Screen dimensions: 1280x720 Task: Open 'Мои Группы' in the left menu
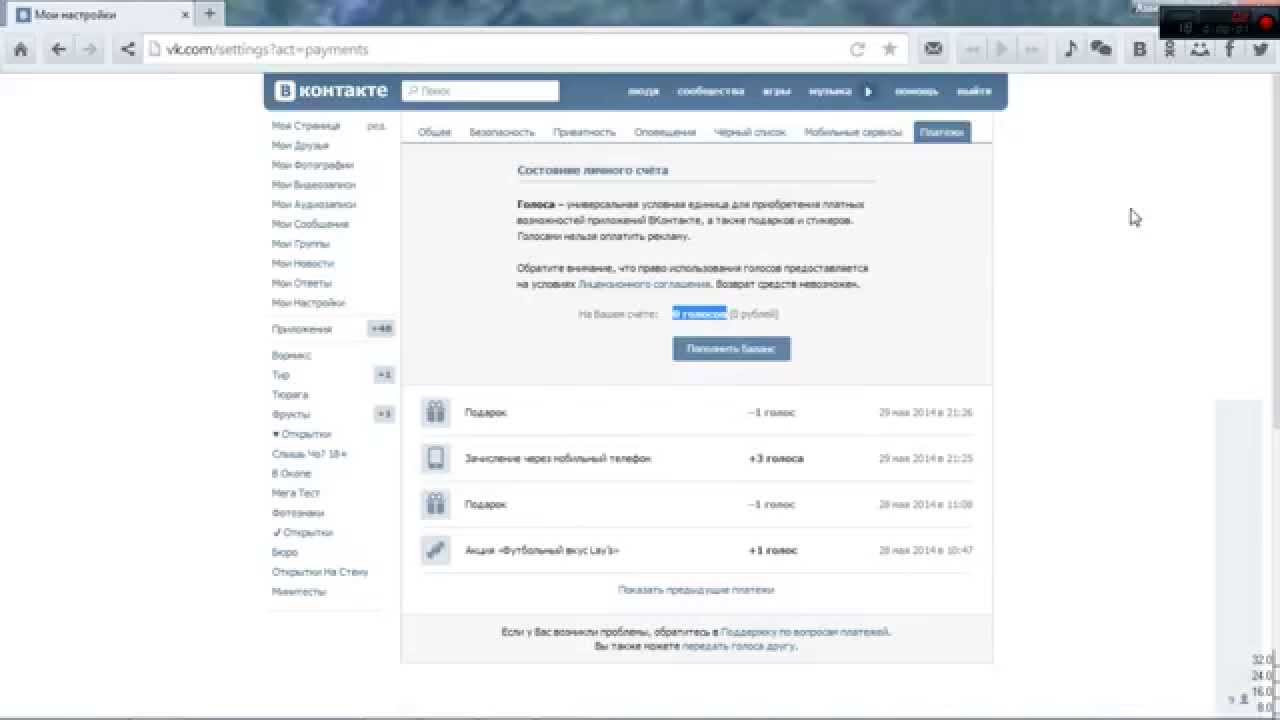(x=301, y=244)
